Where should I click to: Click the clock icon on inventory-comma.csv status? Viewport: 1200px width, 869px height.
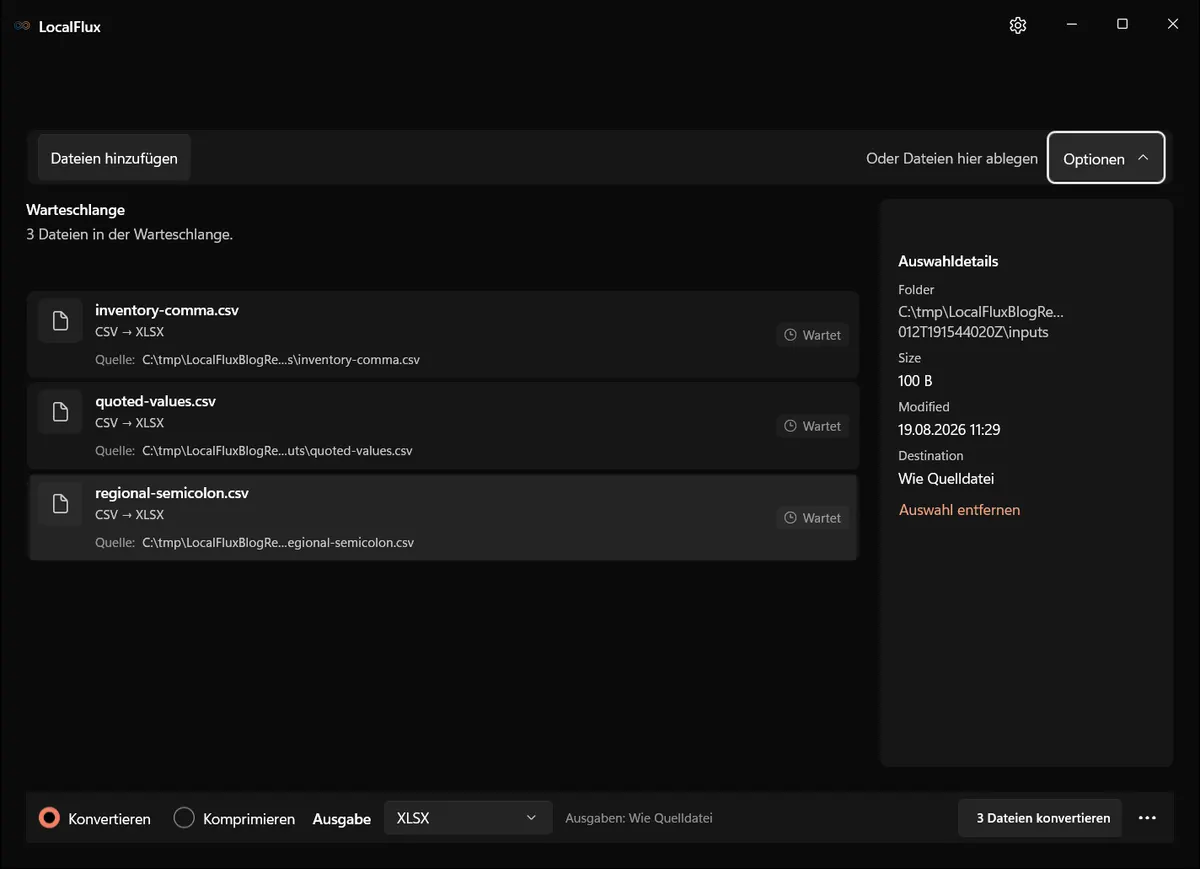(x=790, y=335)
